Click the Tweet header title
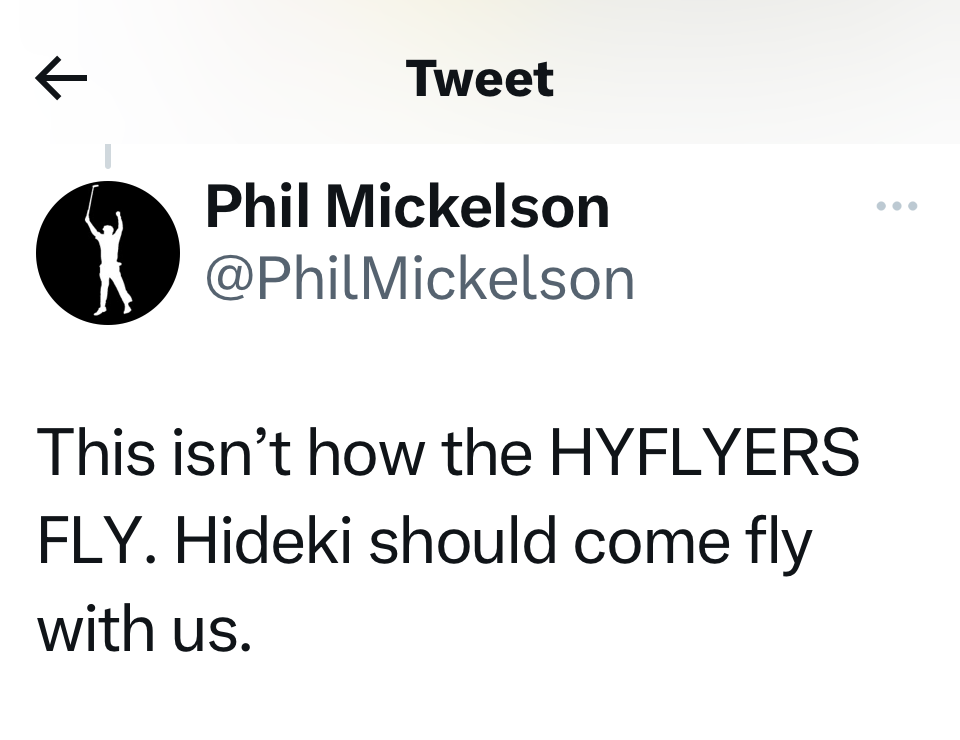The image size is (960, 740). tap(479, 79)
